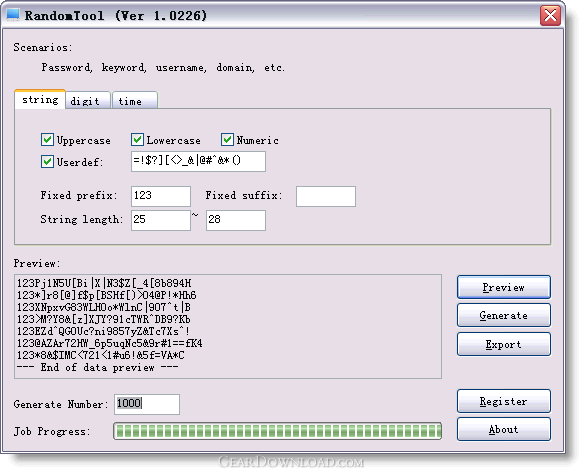Screen dimensions: 582x470
Task: Click the Job Progress bar
Action: tap(277, 431)
